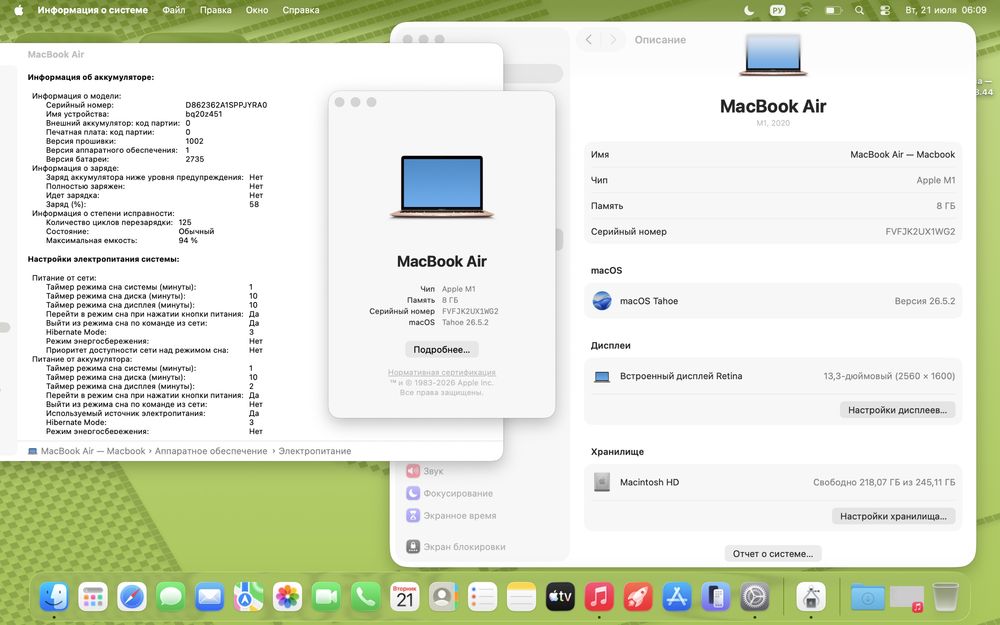
Task: Open the Информация о системе menu
Action: 92,10
